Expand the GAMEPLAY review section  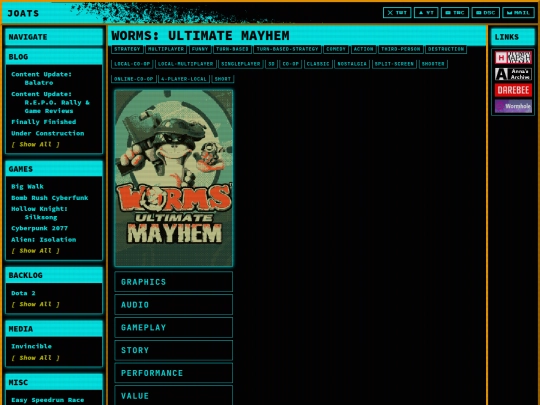pos(174,327)
